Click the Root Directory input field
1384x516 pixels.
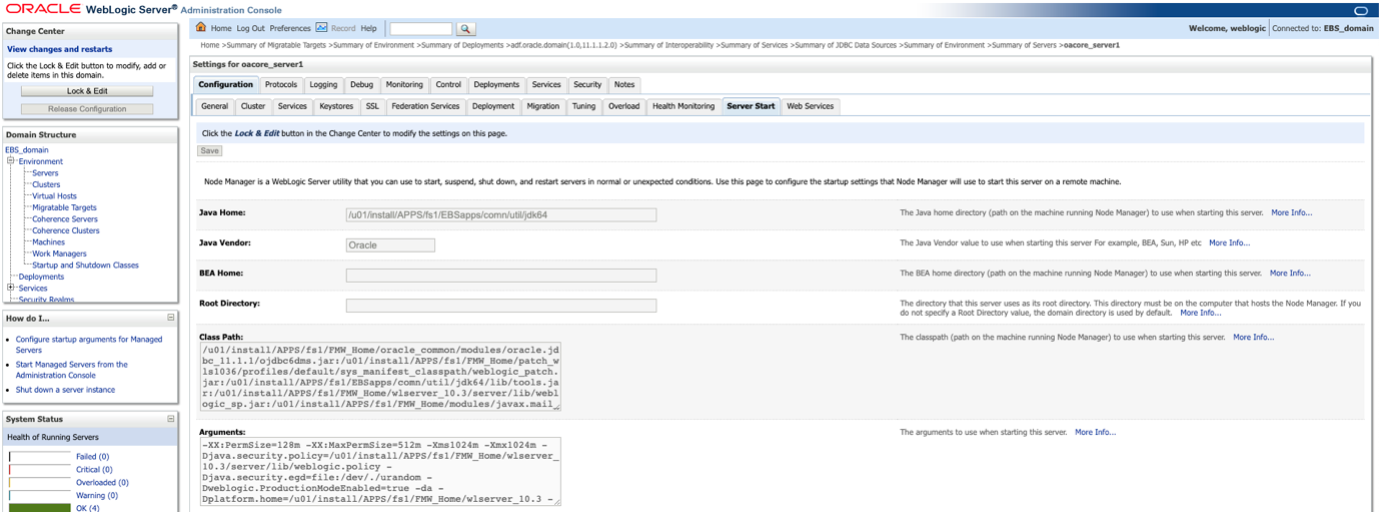tap(501, 305)
